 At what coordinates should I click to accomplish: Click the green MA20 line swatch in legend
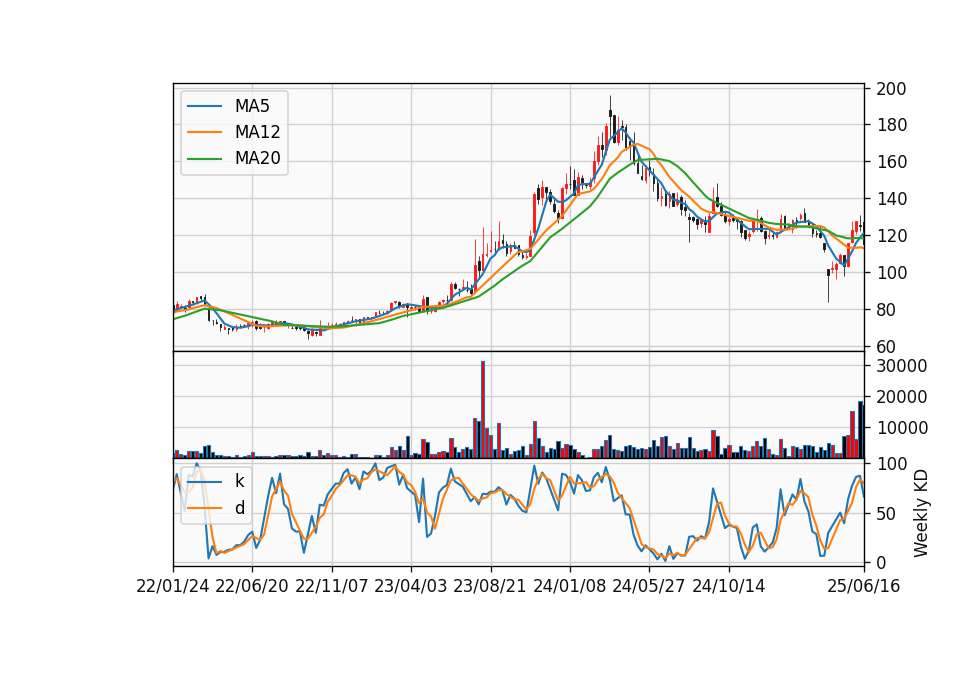click(204, 158)
